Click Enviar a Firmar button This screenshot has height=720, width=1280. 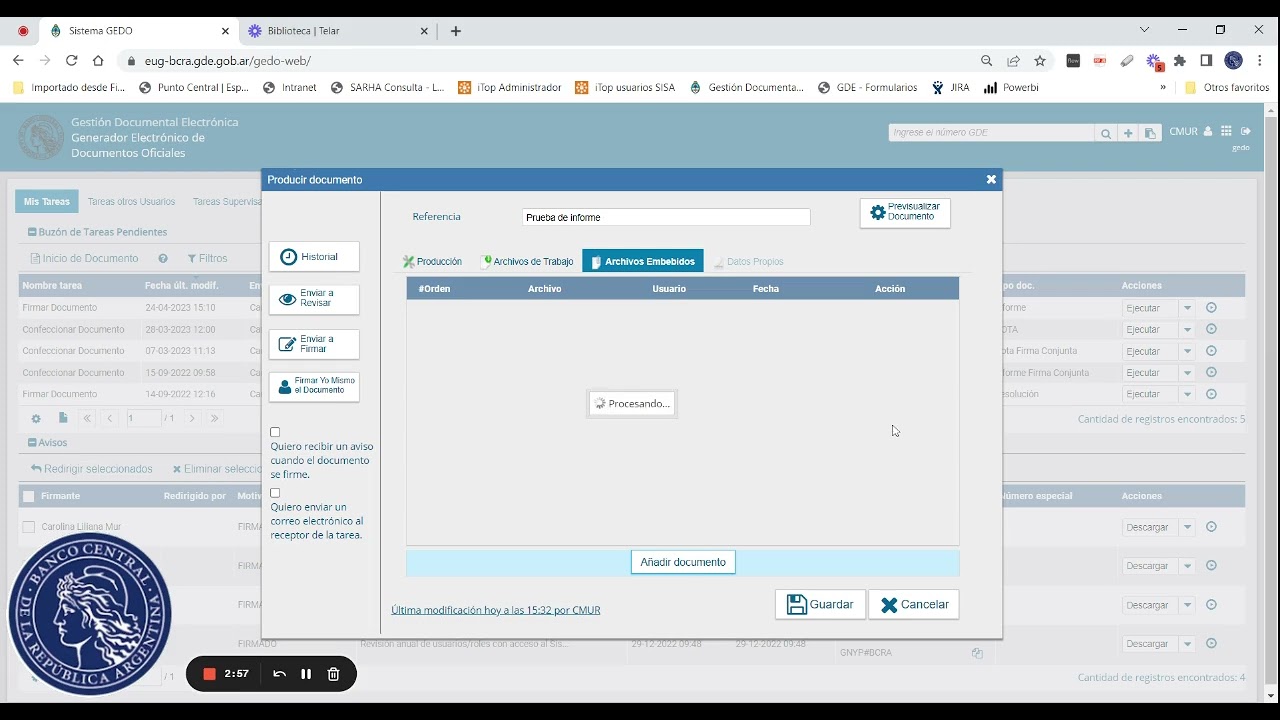[x=314, y=344]
